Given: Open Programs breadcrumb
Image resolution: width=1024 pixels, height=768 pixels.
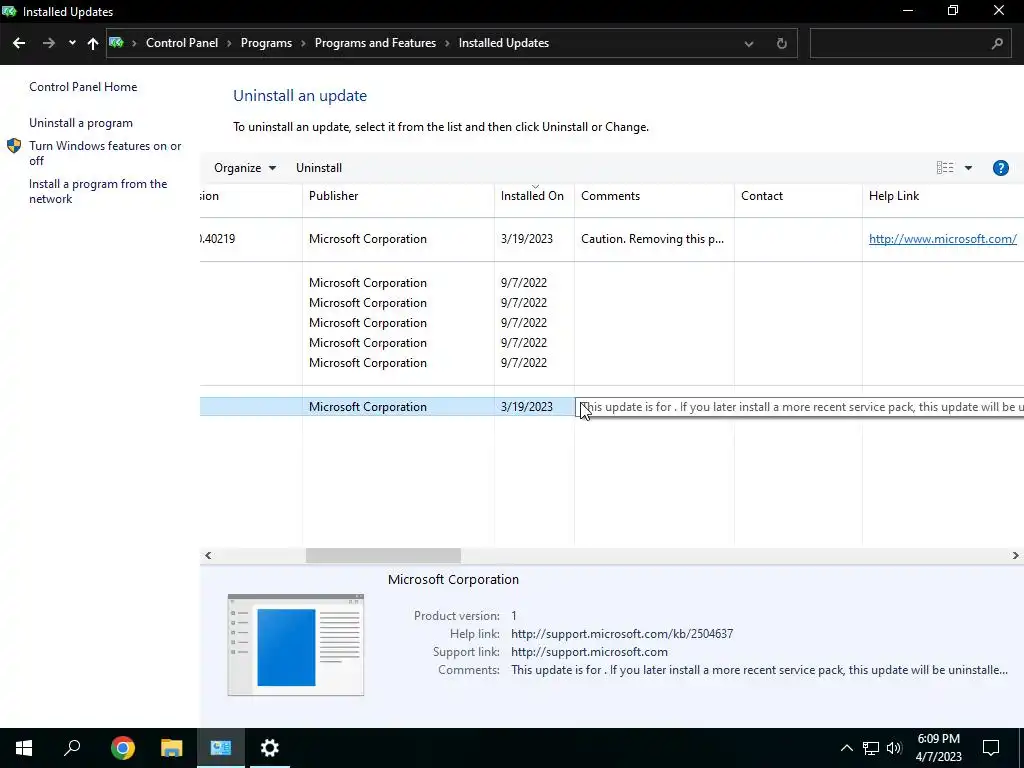Looking at the screenshot, I should point(266,43).
